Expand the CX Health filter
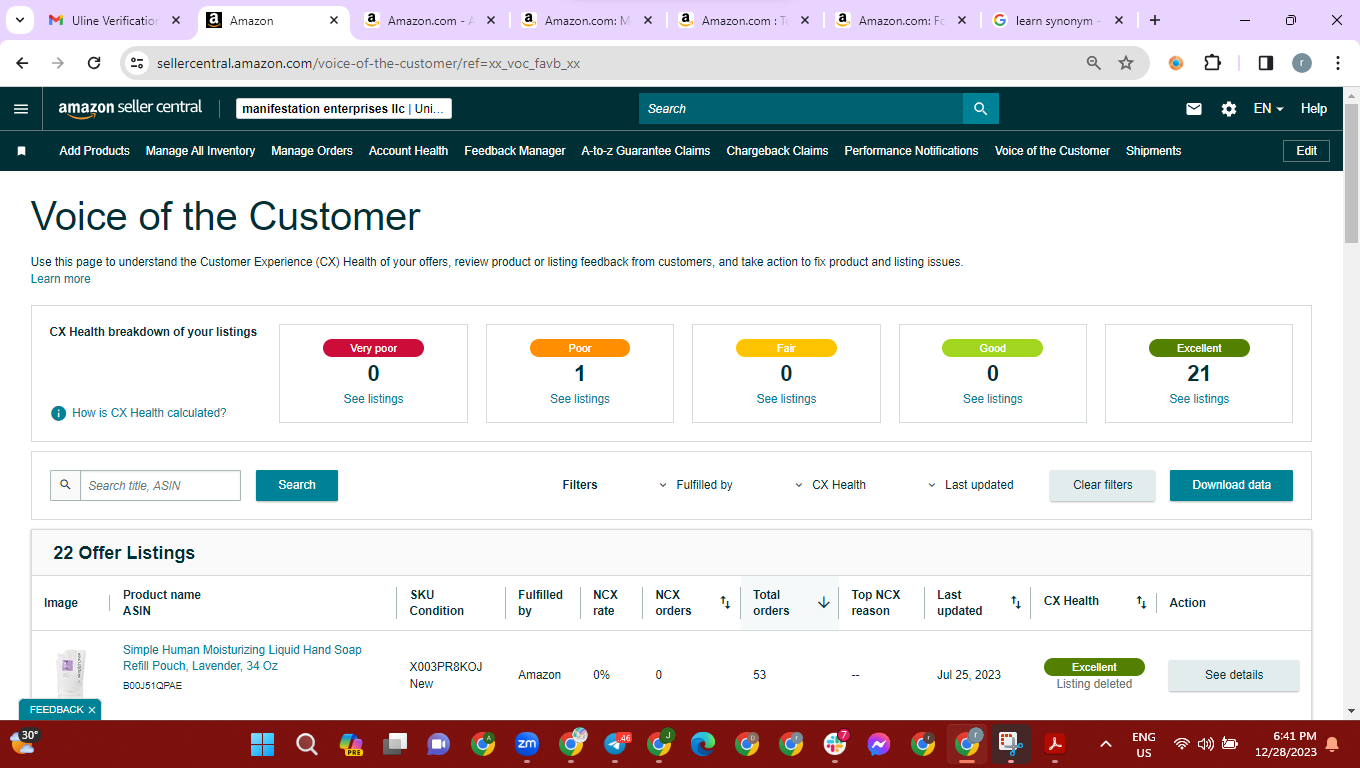Viewport: 1360px width, 768px height. (830, 485)
